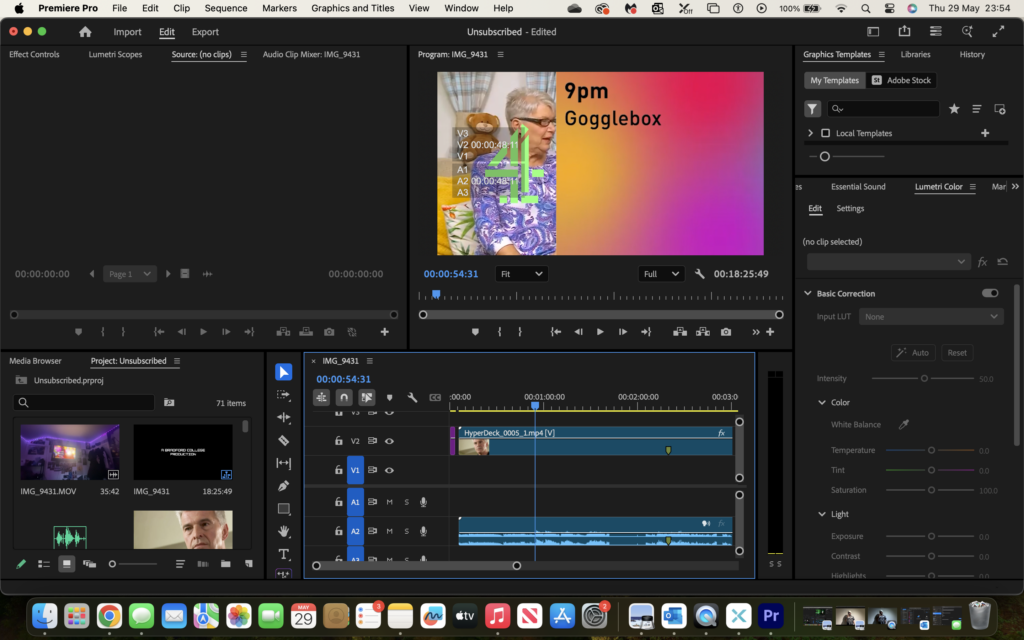Switch to the Lumetri Scopes tab

(x=115, y=54)
